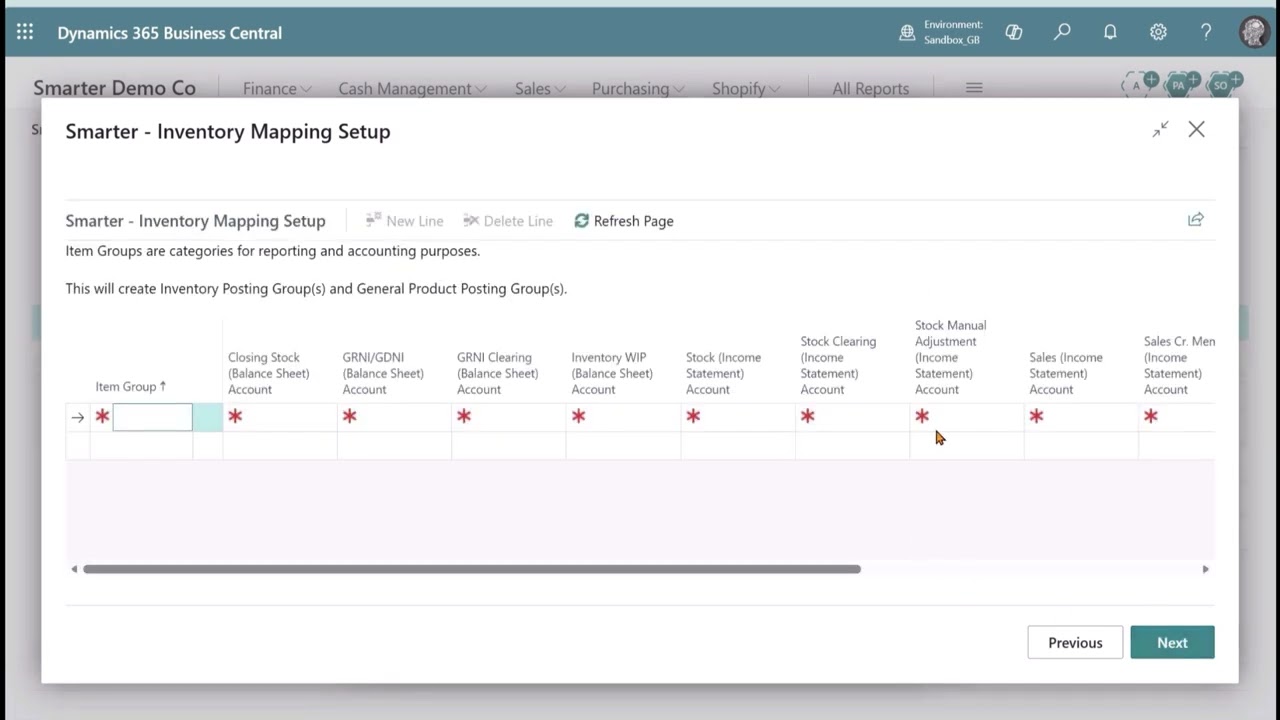
Task: Expand the Shopify menu
Action: coord(746,88)
